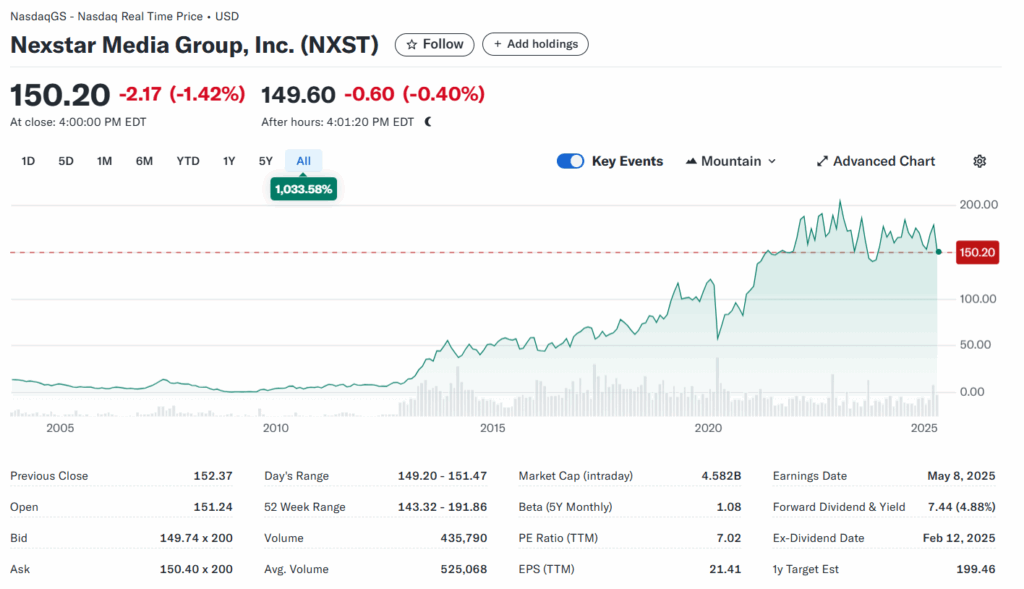Click the star icon on Follow button
Viewport: 1024px width, 589px height.
click(412, 44)
